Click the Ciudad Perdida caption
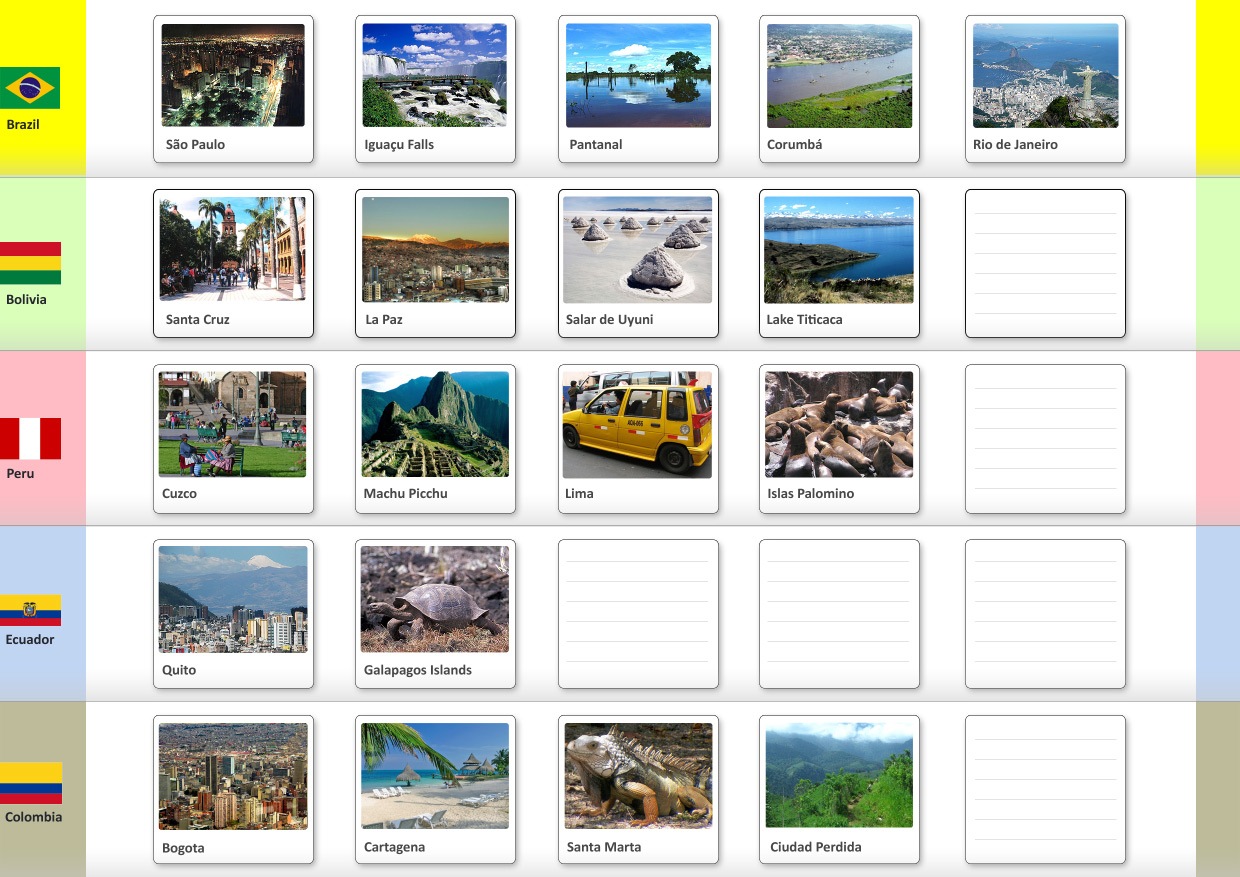The height and width of the screenshot is (877, 1240). pyautogui.click(x=816, y=847)
